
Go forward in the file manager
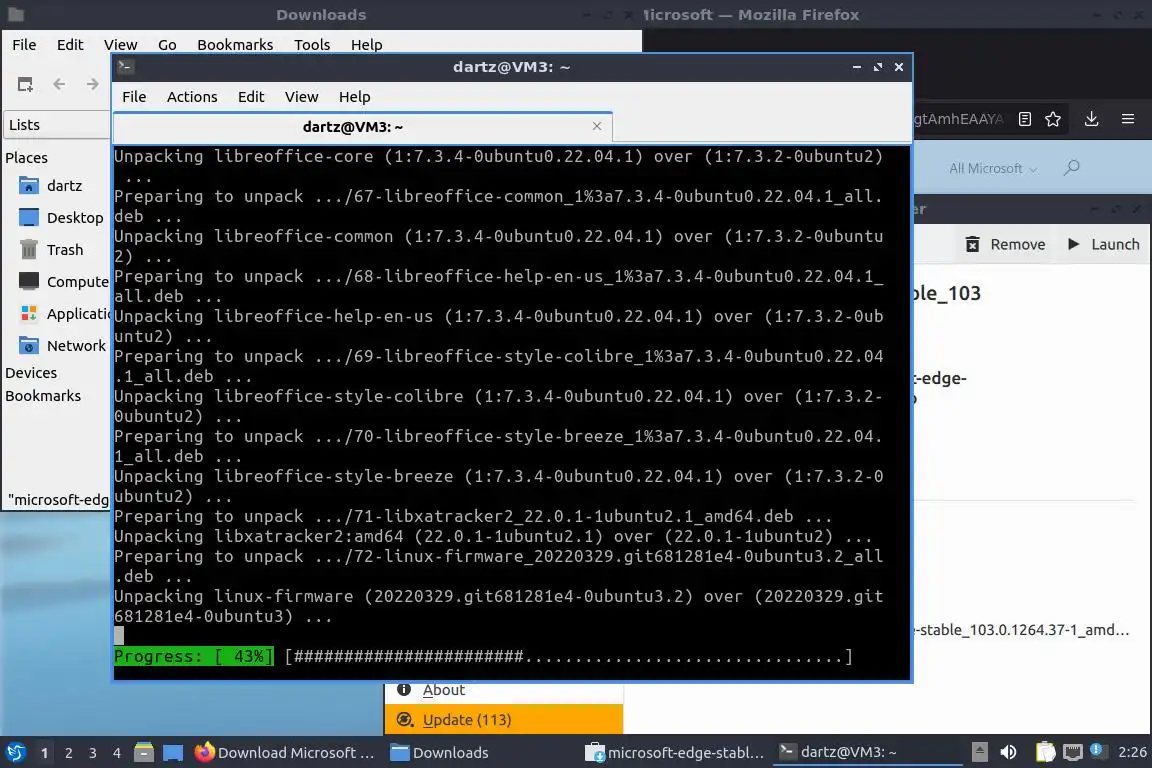coord(92,85)
